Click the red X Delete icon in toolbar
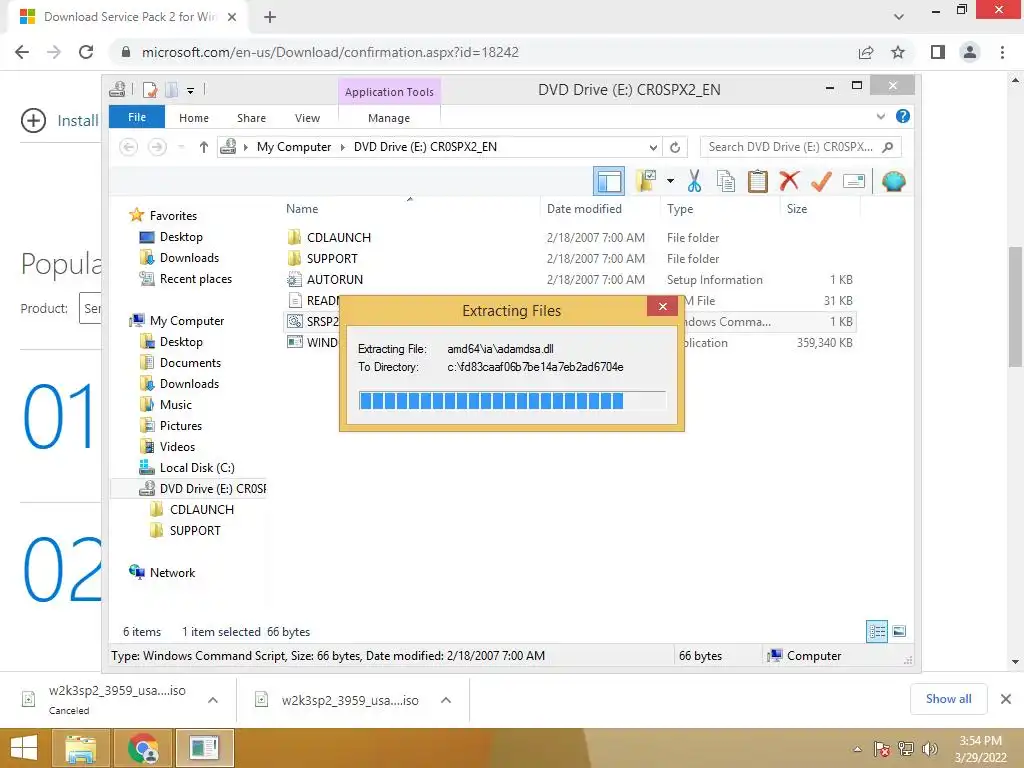Screen dimensions: 1024x768 pos(789,180)
